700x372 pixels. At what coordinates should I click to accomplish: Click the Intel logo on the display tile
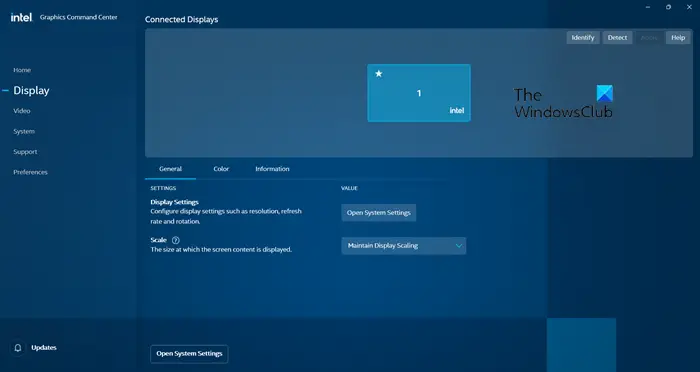click(x=456, y=110)
